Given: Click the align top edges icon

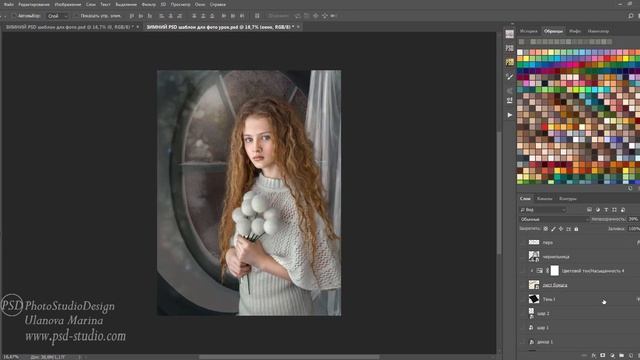Looking at the screenshot, I should click(131, 16).
